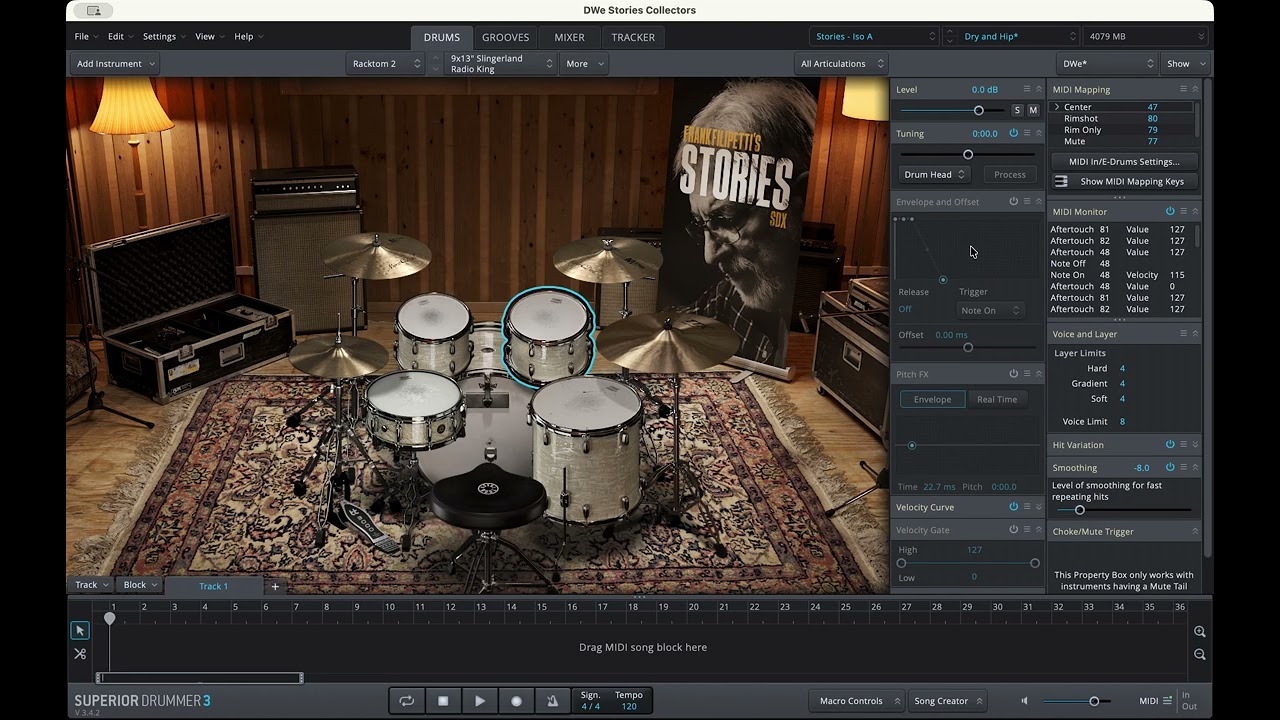Open the File menu
Screen dimensions: 1280x720
point(86,36)
